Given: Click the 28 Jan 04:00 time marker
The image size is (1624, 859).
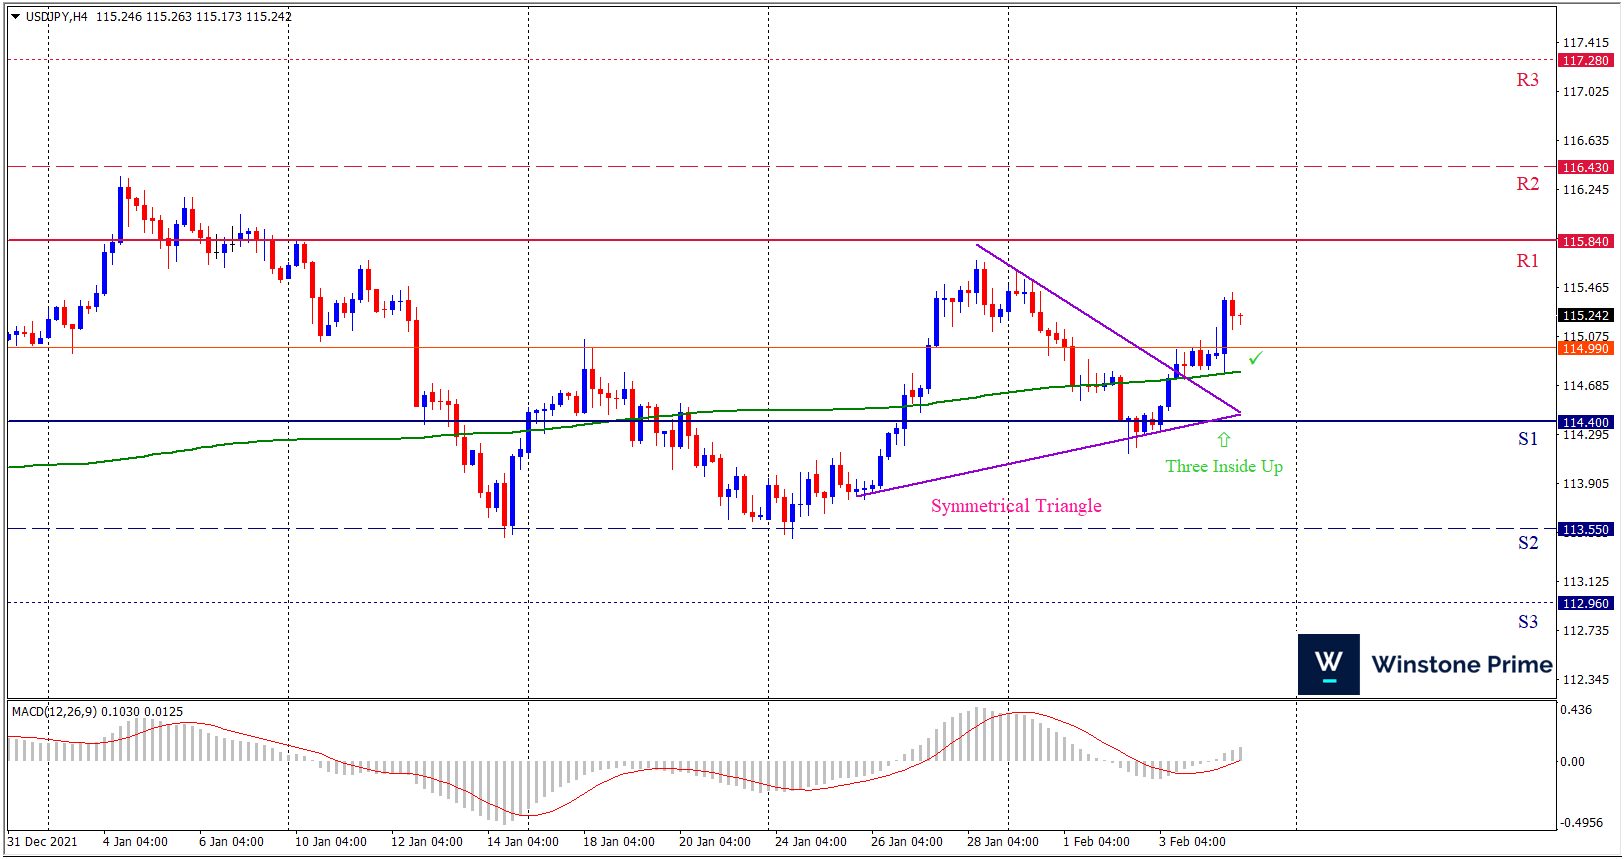Looking at the screenshot, I should tap(1002, 842).
